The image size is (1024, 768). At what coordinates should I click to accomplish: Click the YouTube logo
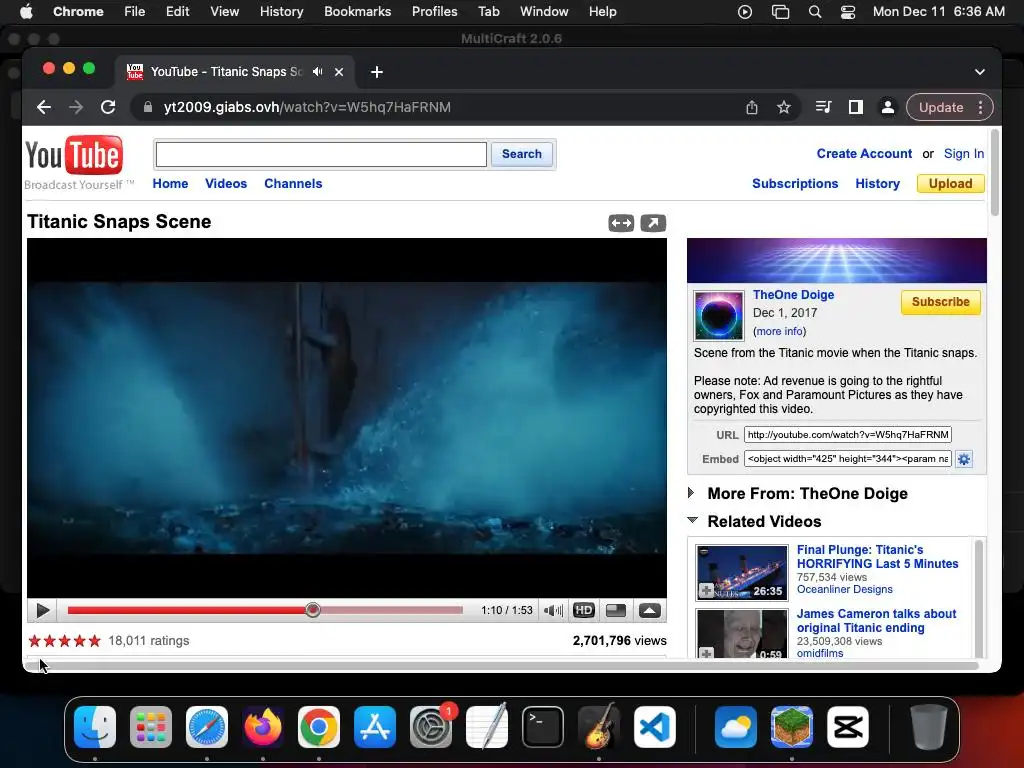(74, 156)
